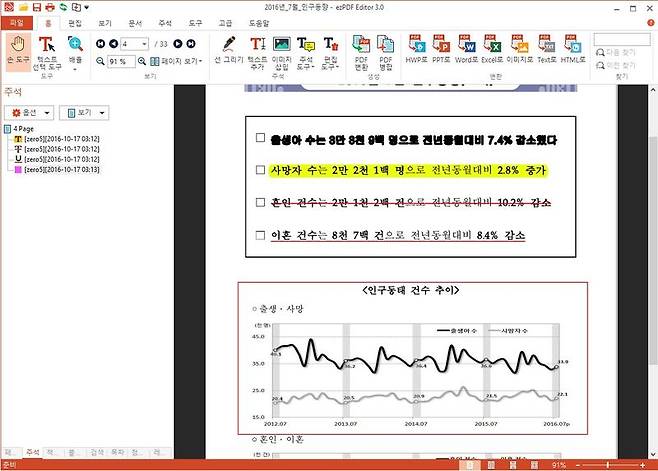Click the minus button of status bar zoom
The image size is (658, 471).
tap(577, 465)
